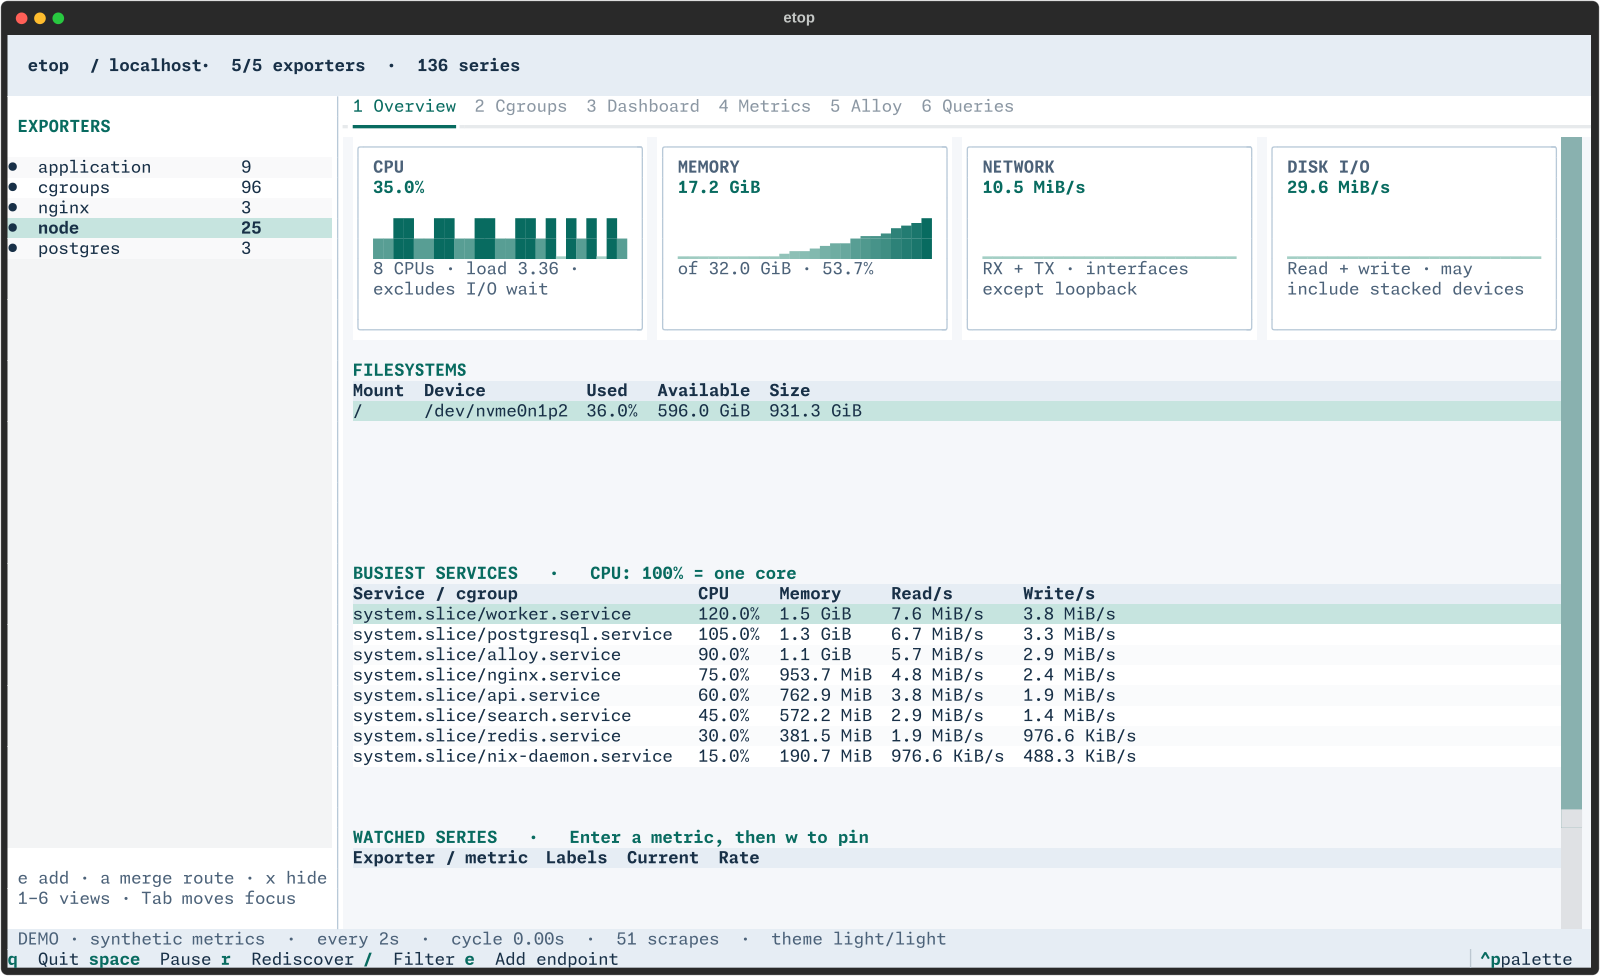Select the /dev/nvme0n1p2 filesystem row
The height and width of the screenshot is (976, 1600).
(956, 411)
